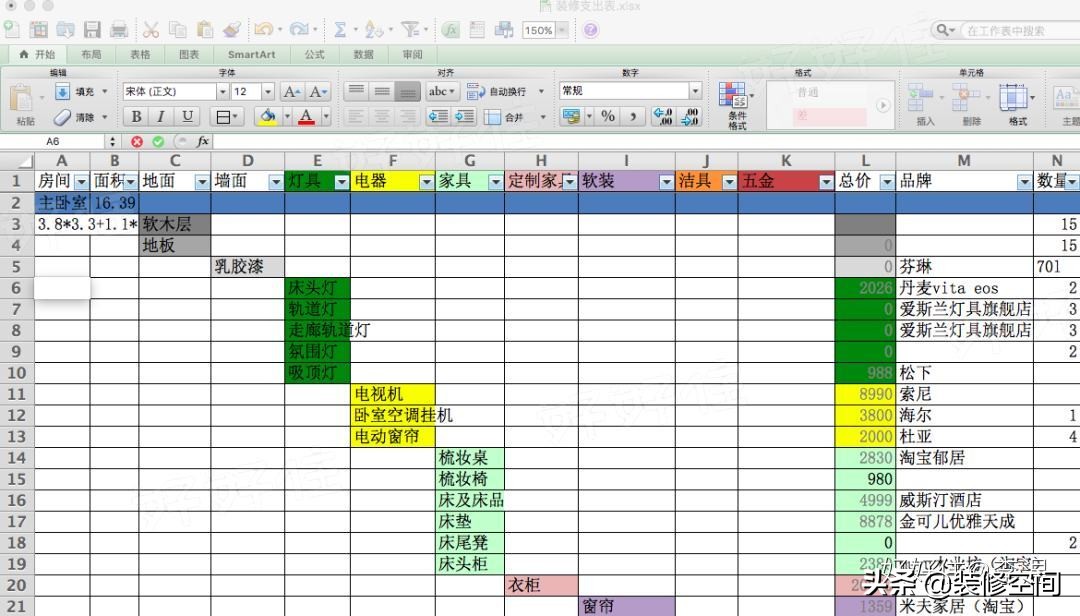Switch to the 图表 tab
1080x616 pixels.
(189, 54)
